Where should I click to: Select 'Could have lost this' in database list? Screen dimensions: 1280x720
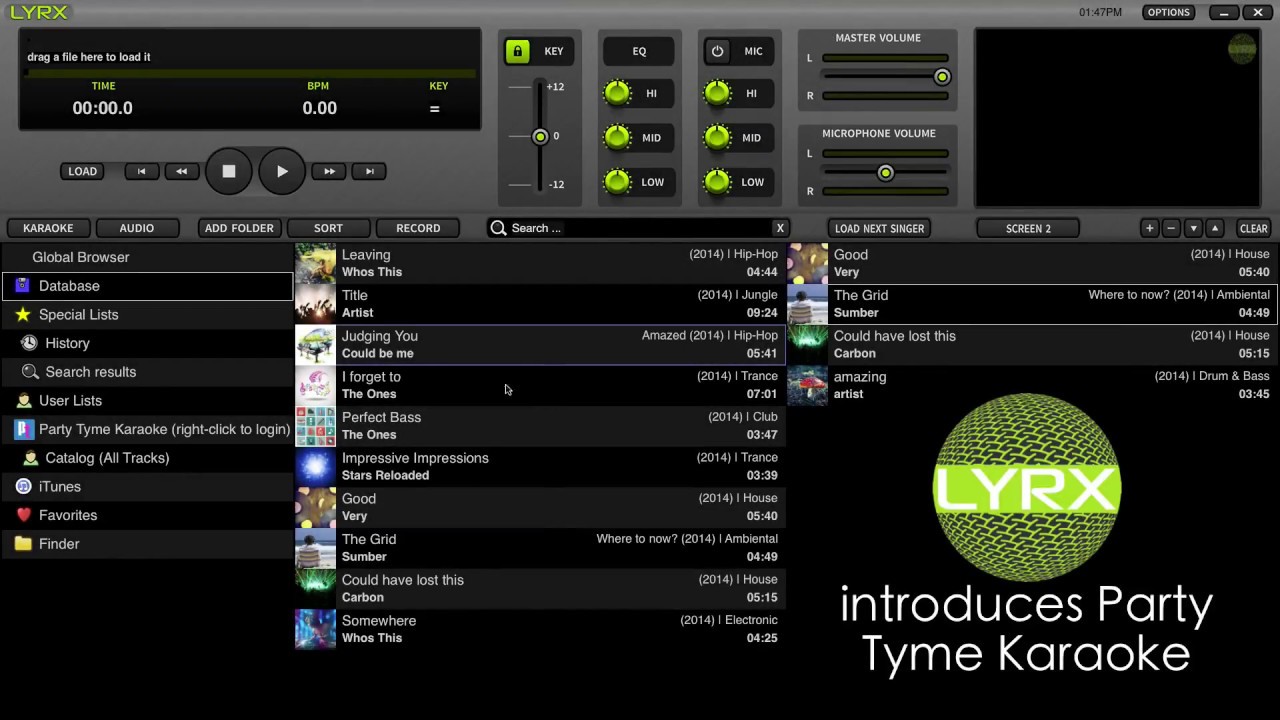540,588
